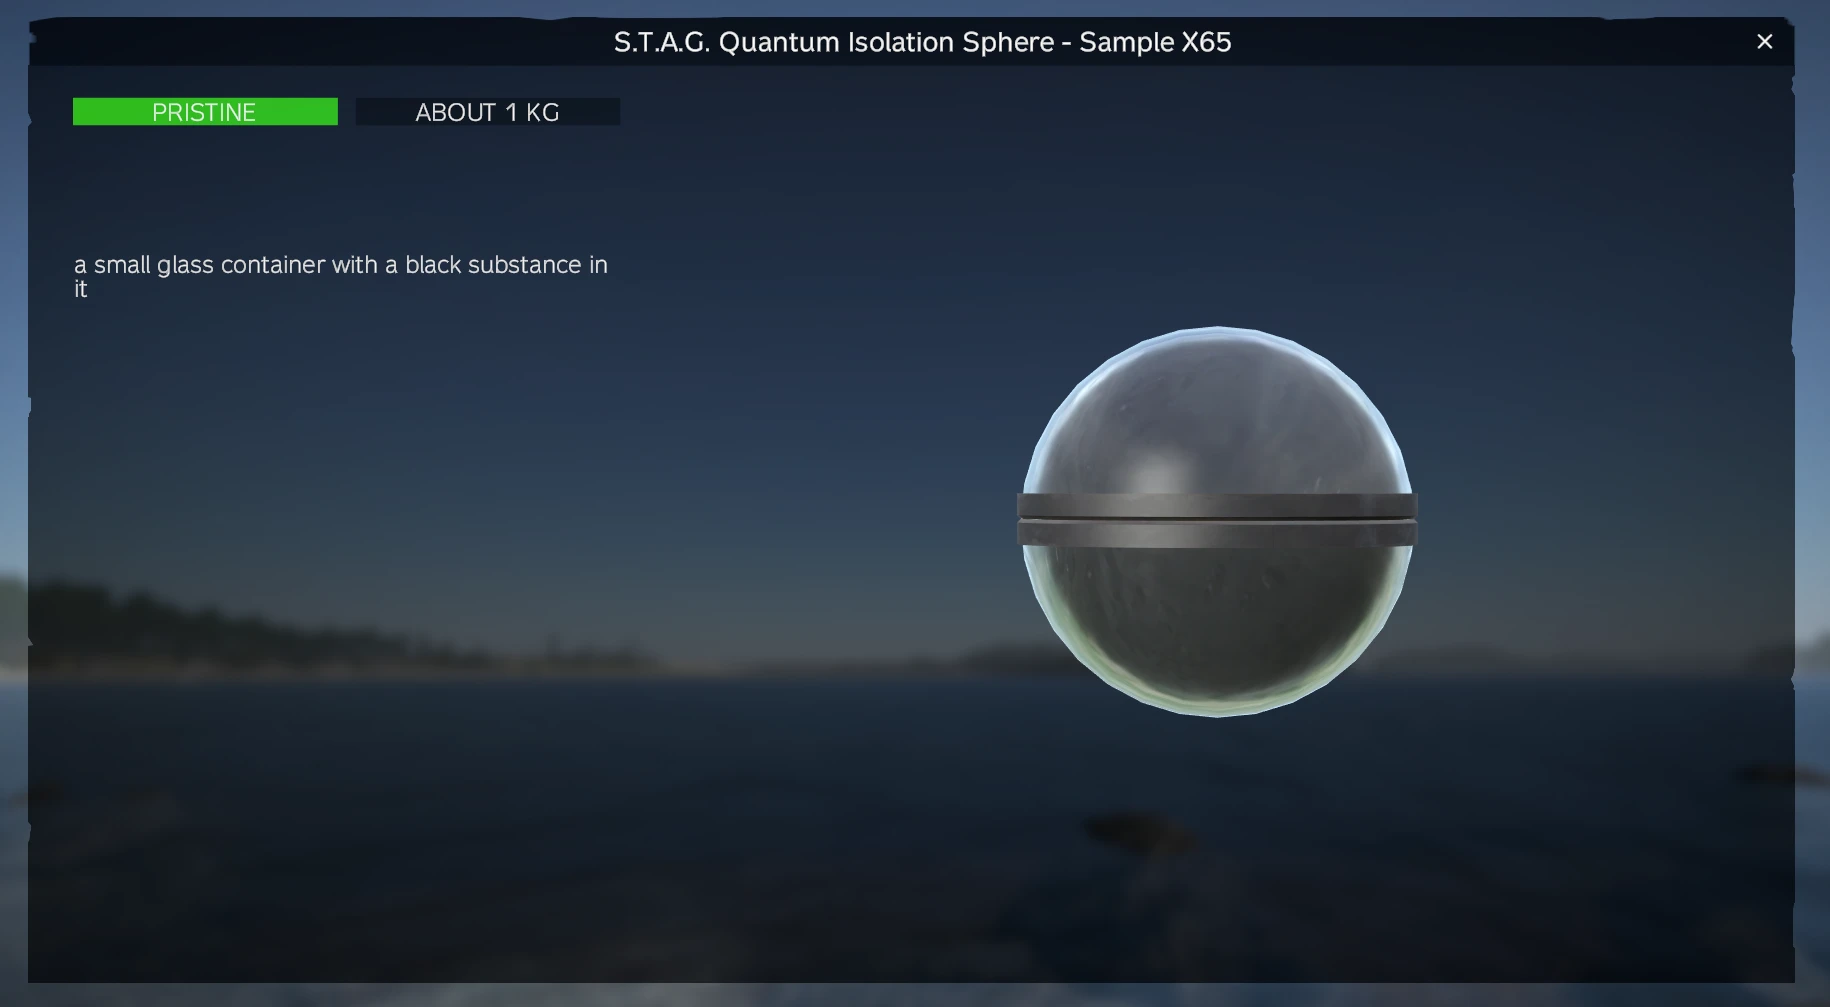This screenshot has height=1007, width=1830.
Task: Select the 'a small glass container' description text
Action: coord(341,276)
